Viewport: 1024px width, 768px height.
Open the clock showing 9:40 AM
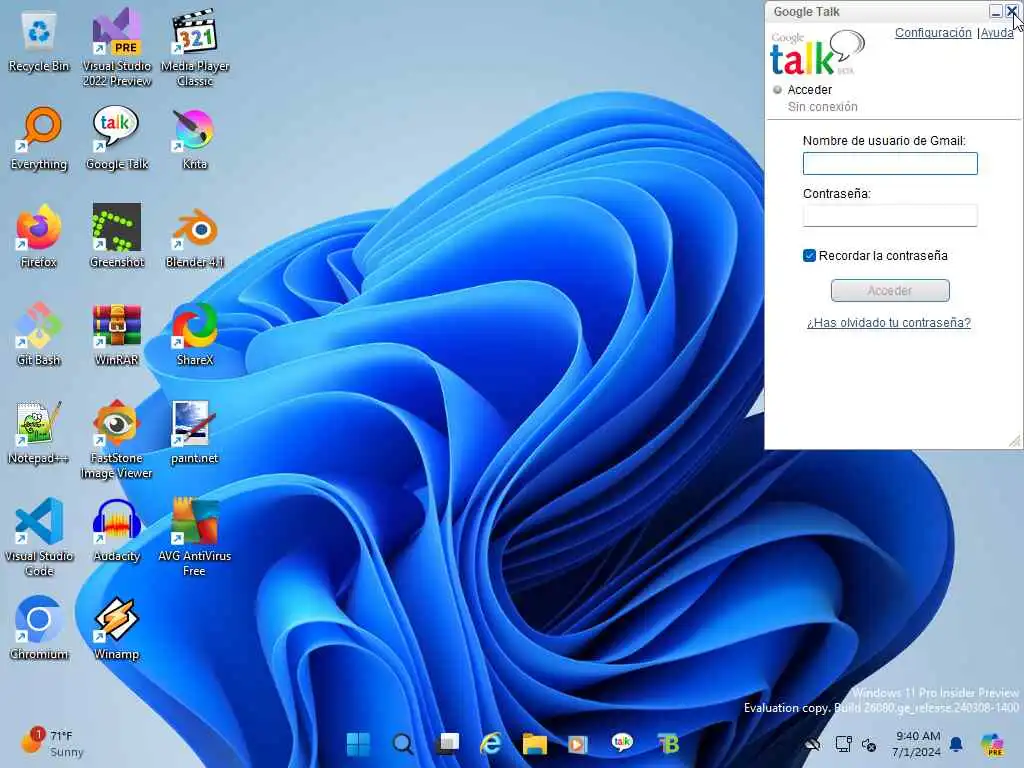click(x=917, y=744)
